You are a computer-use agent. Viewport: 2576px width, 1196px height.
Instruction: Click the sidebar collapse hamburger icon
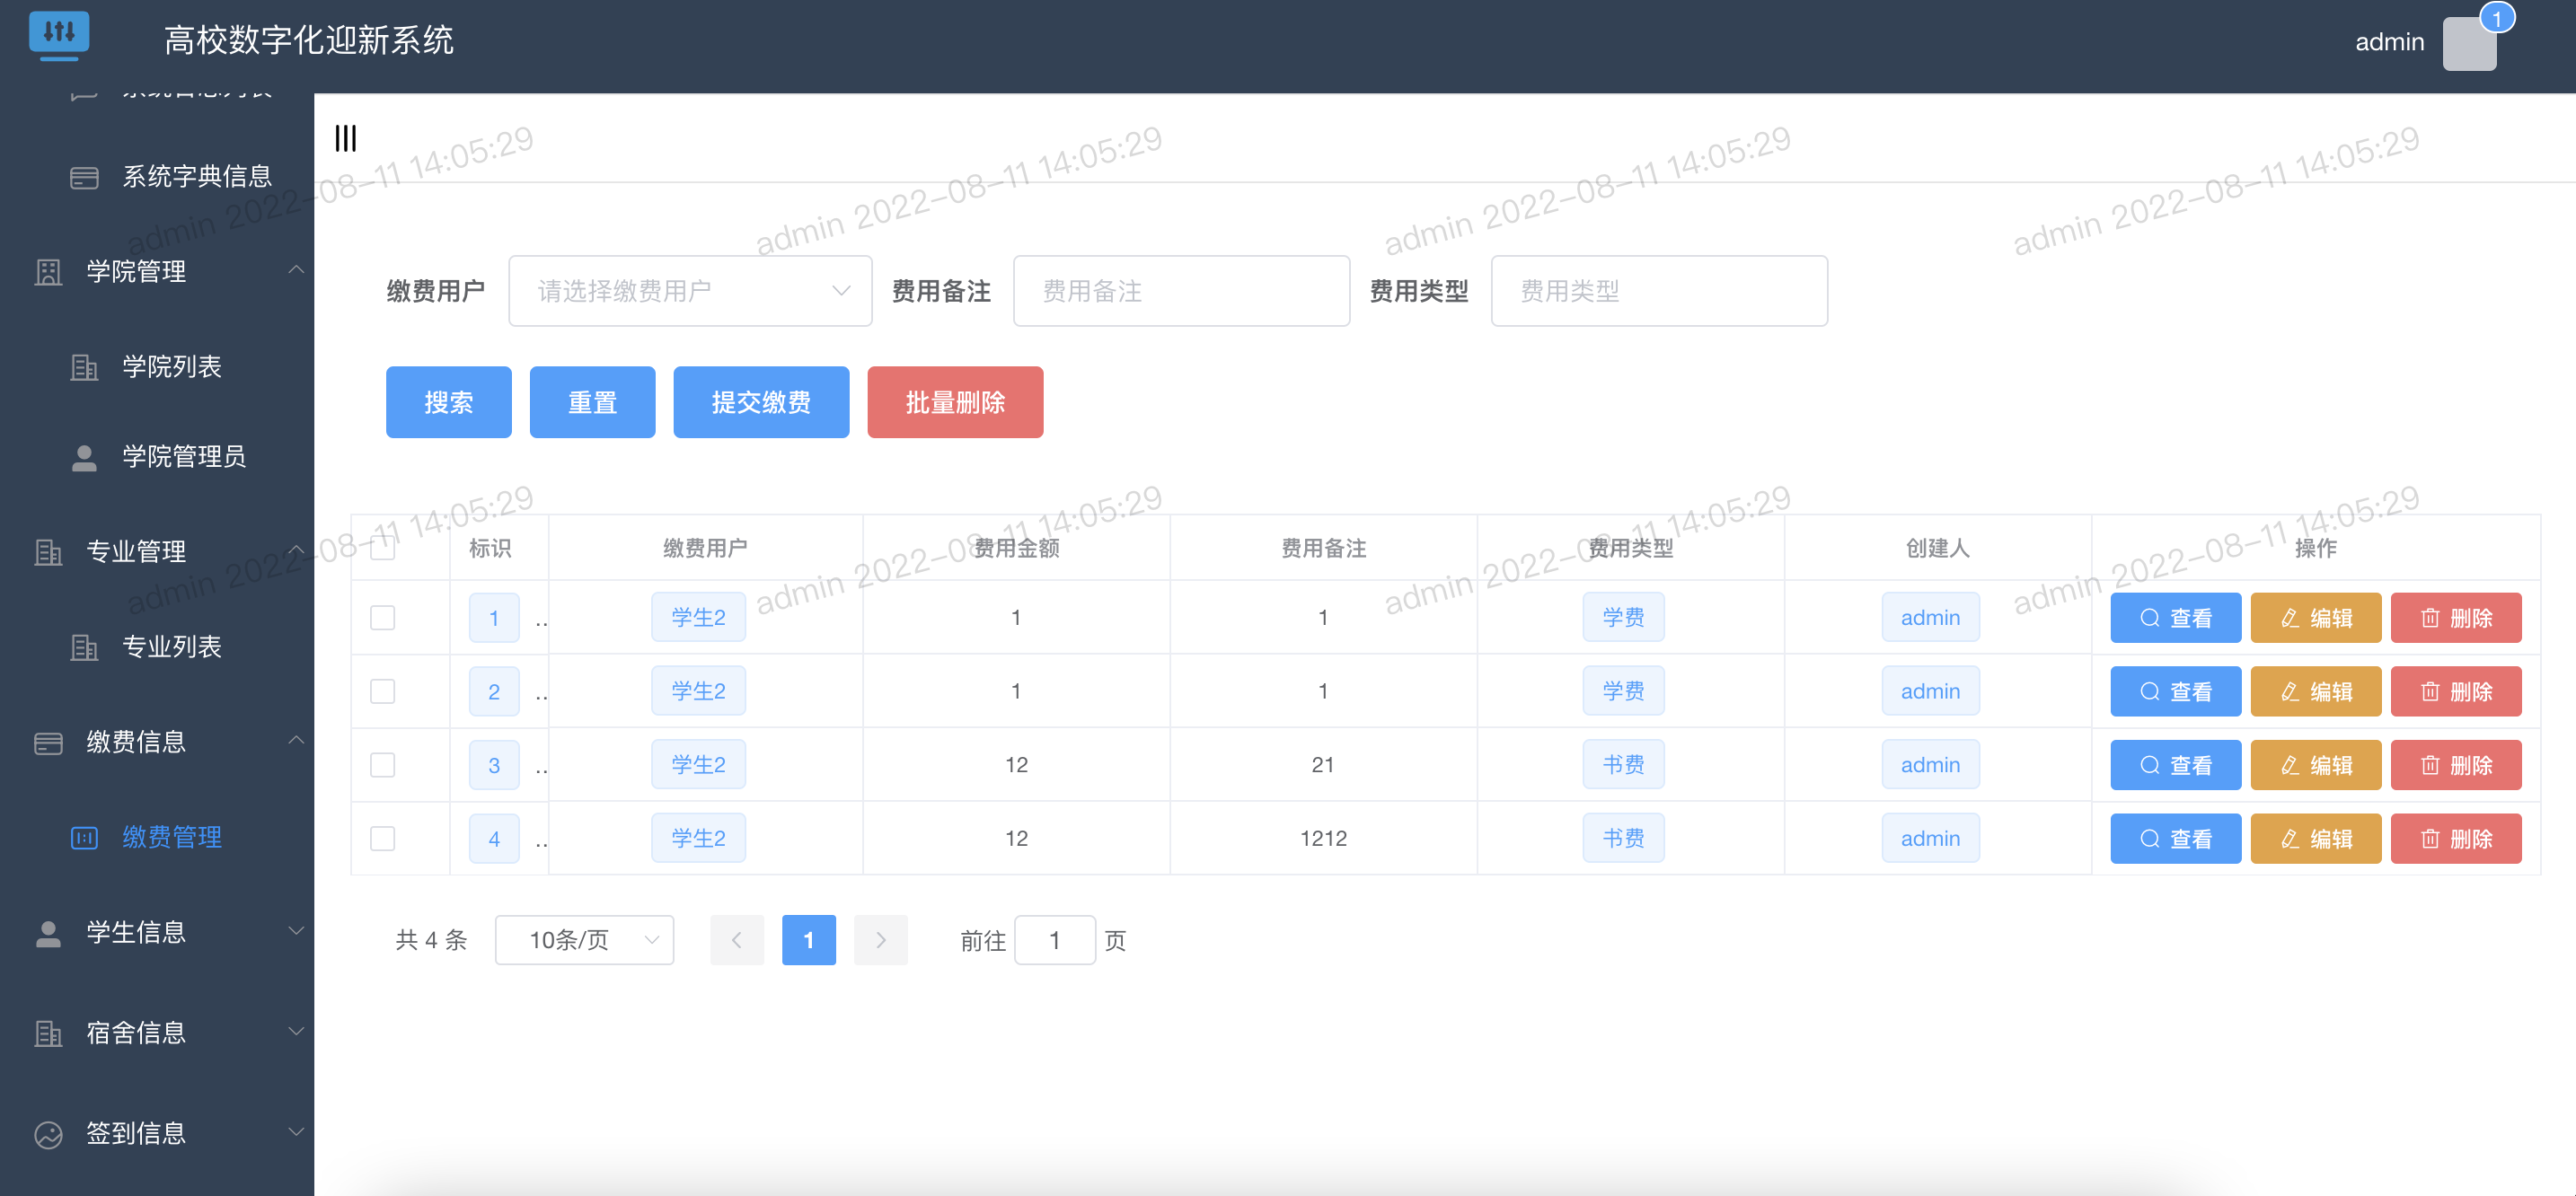coord(345,138)
